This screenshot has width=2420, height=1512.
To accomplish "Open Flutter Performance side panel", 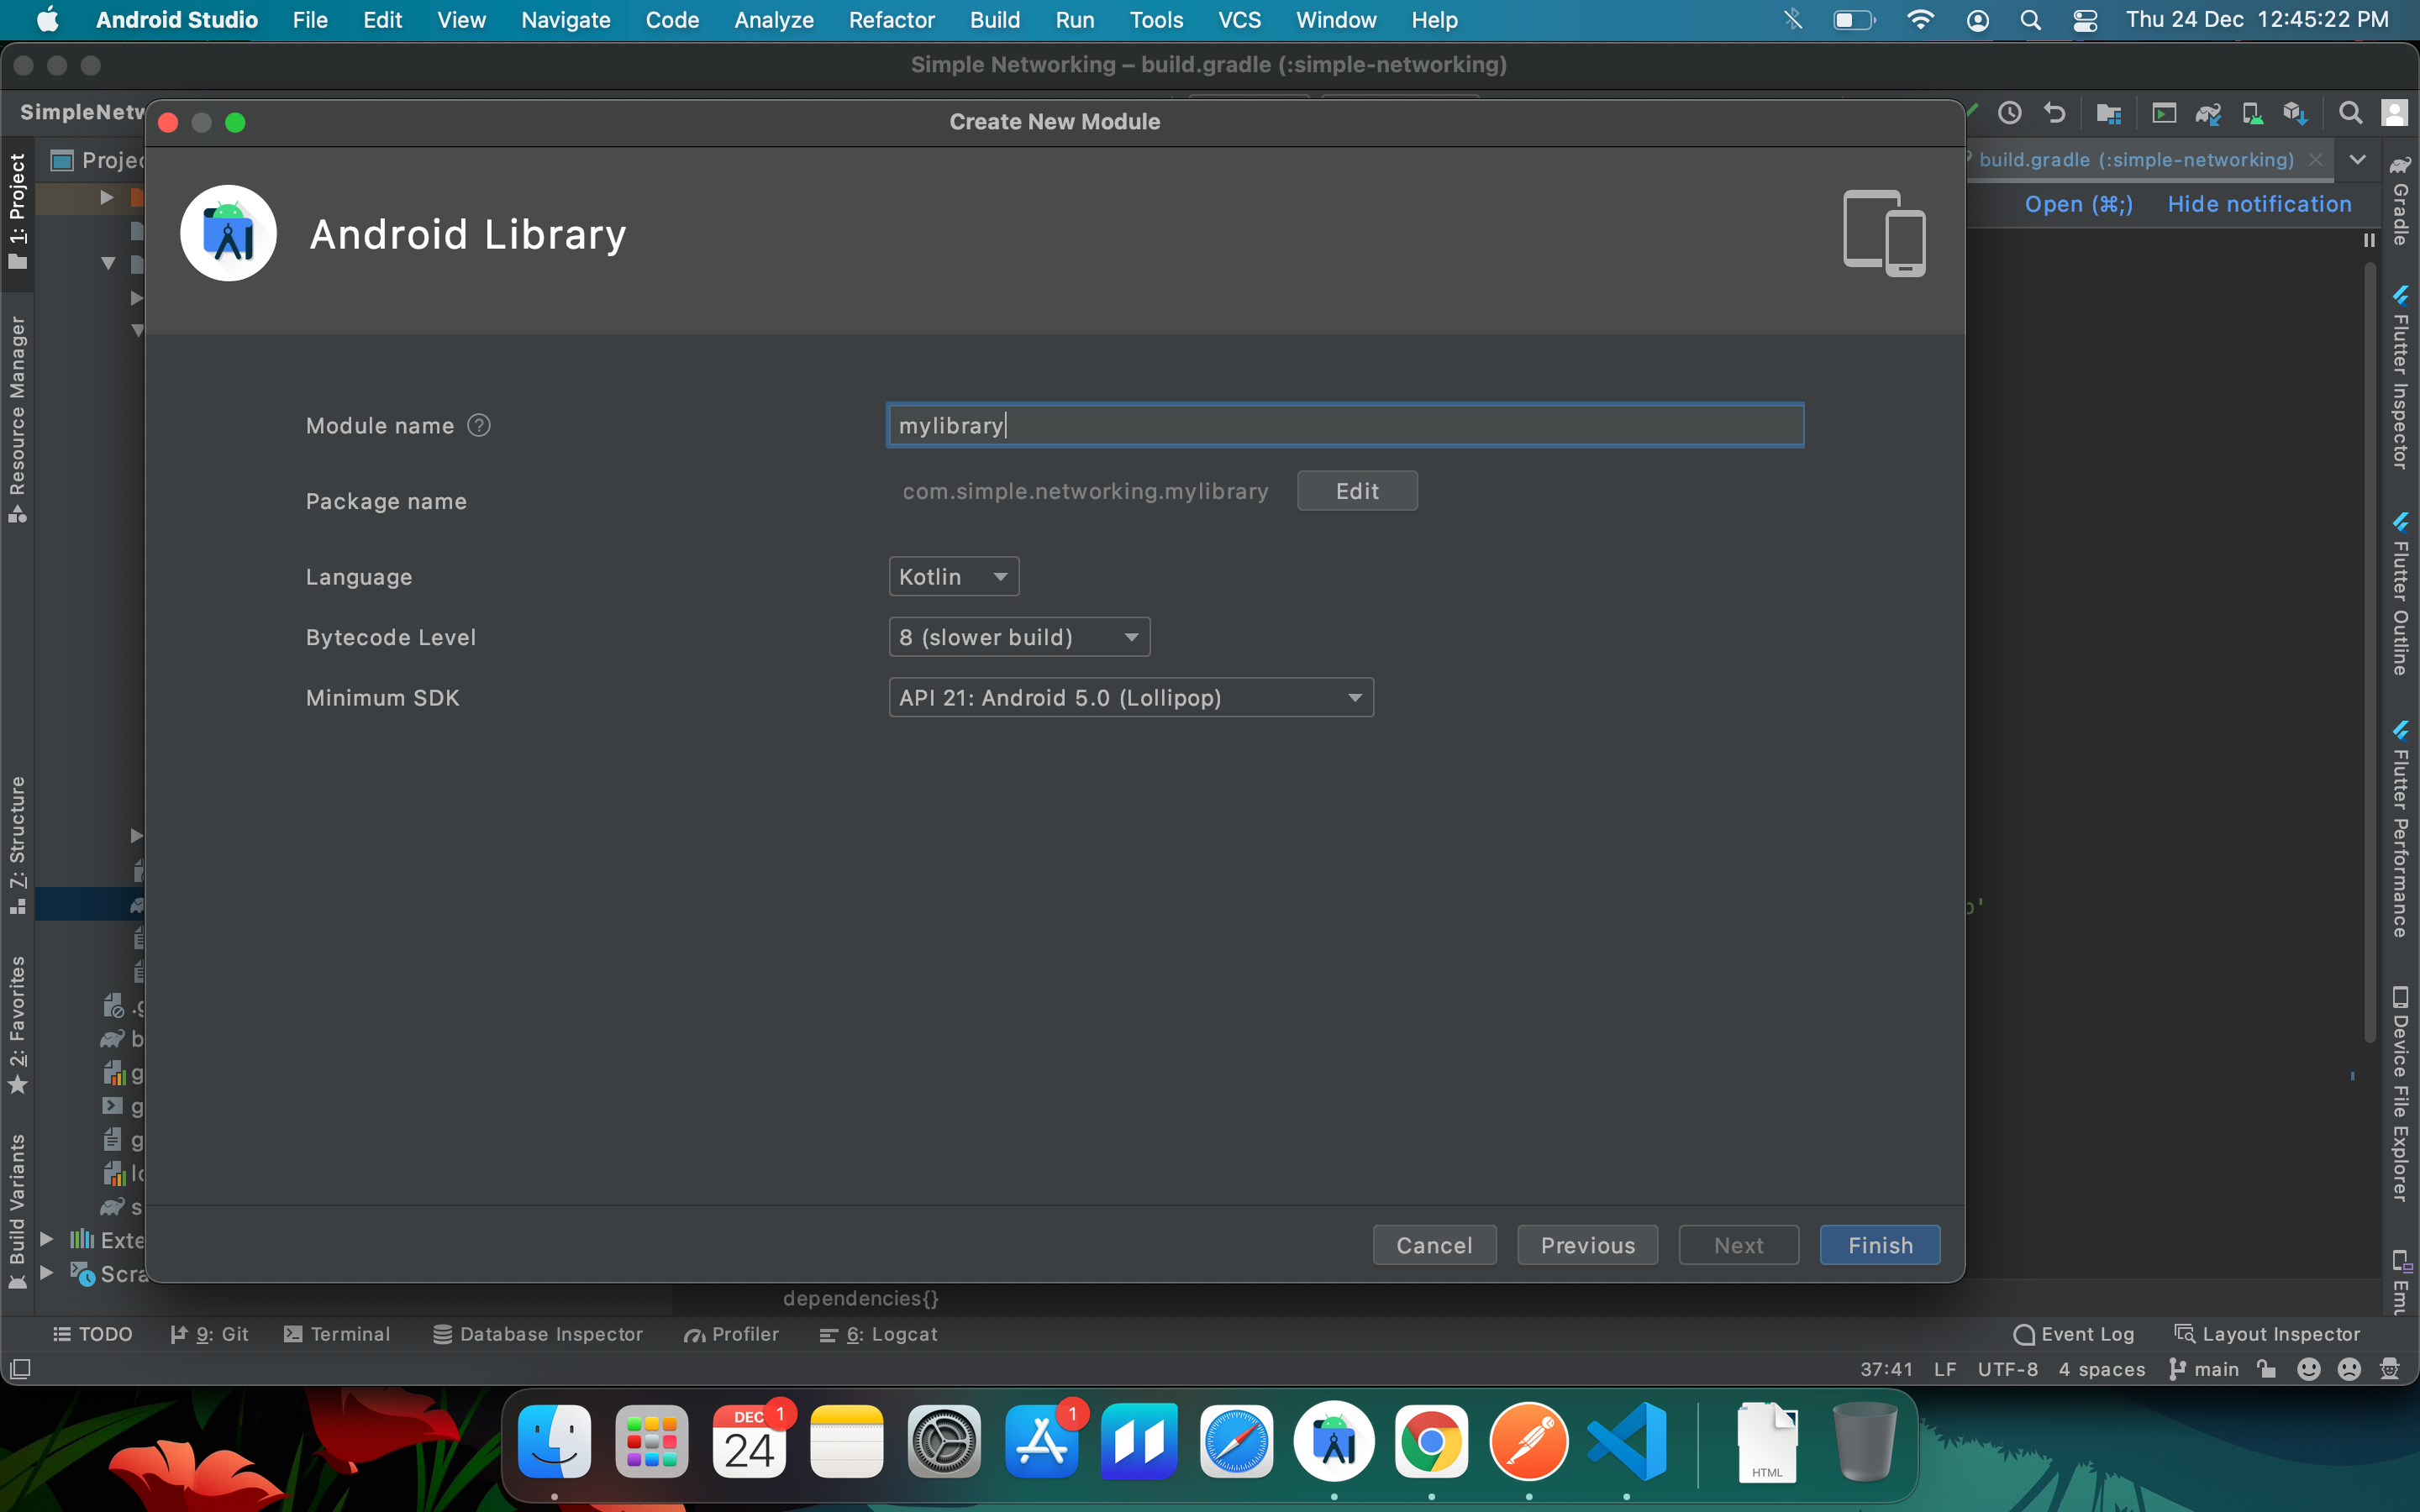I will point(2400,828).
